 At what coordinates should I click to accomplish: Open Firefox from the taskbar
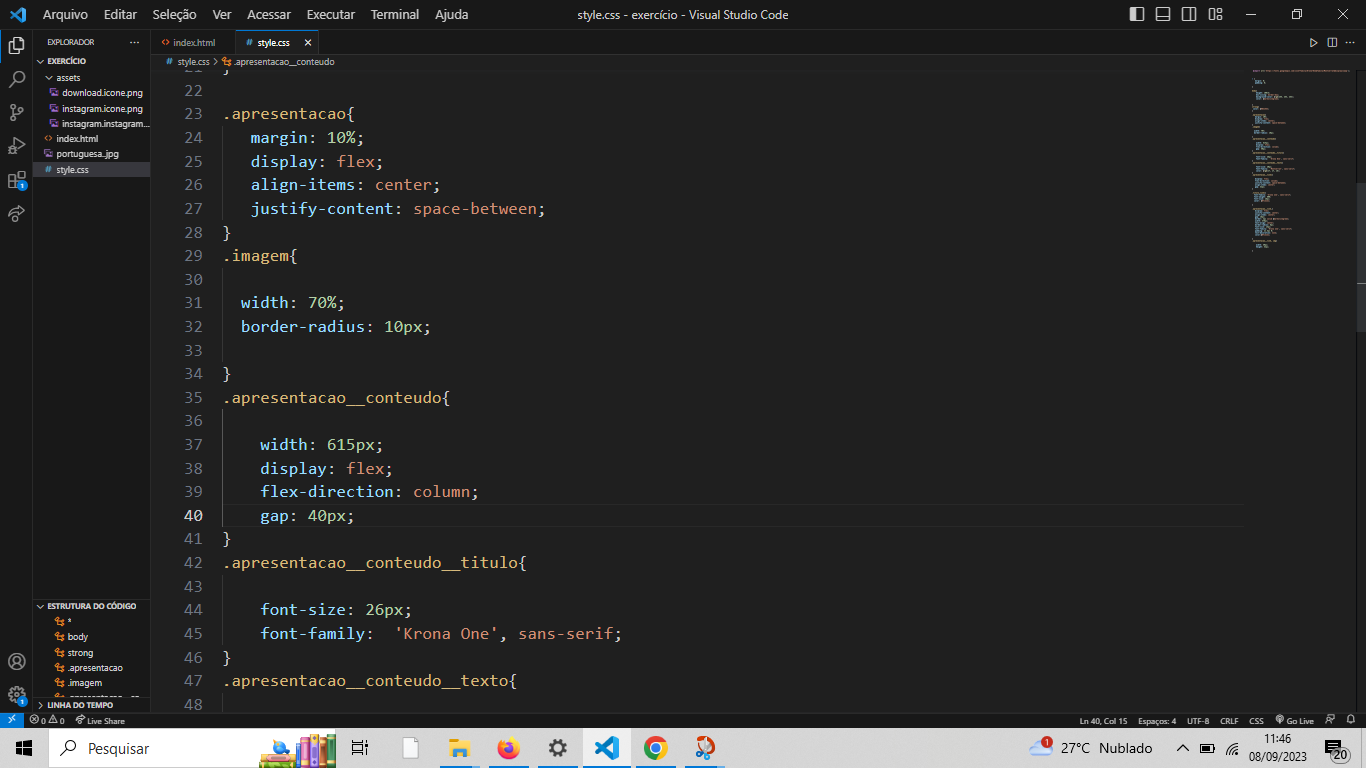509,748
